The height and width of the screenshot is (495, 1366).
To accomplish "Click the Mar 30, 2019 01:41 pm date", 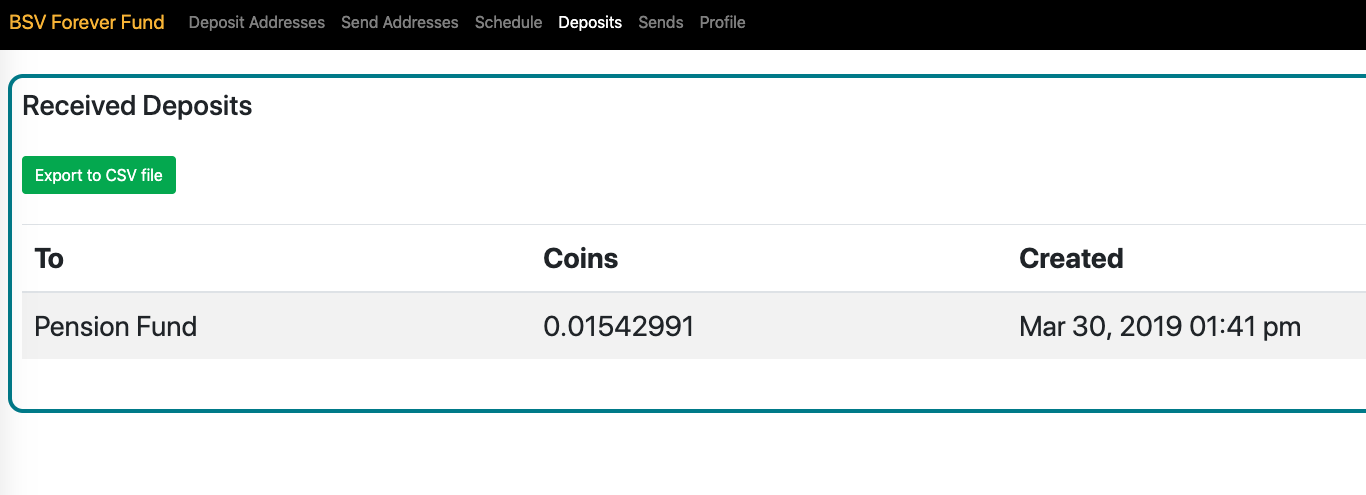I will (1159, 326).
